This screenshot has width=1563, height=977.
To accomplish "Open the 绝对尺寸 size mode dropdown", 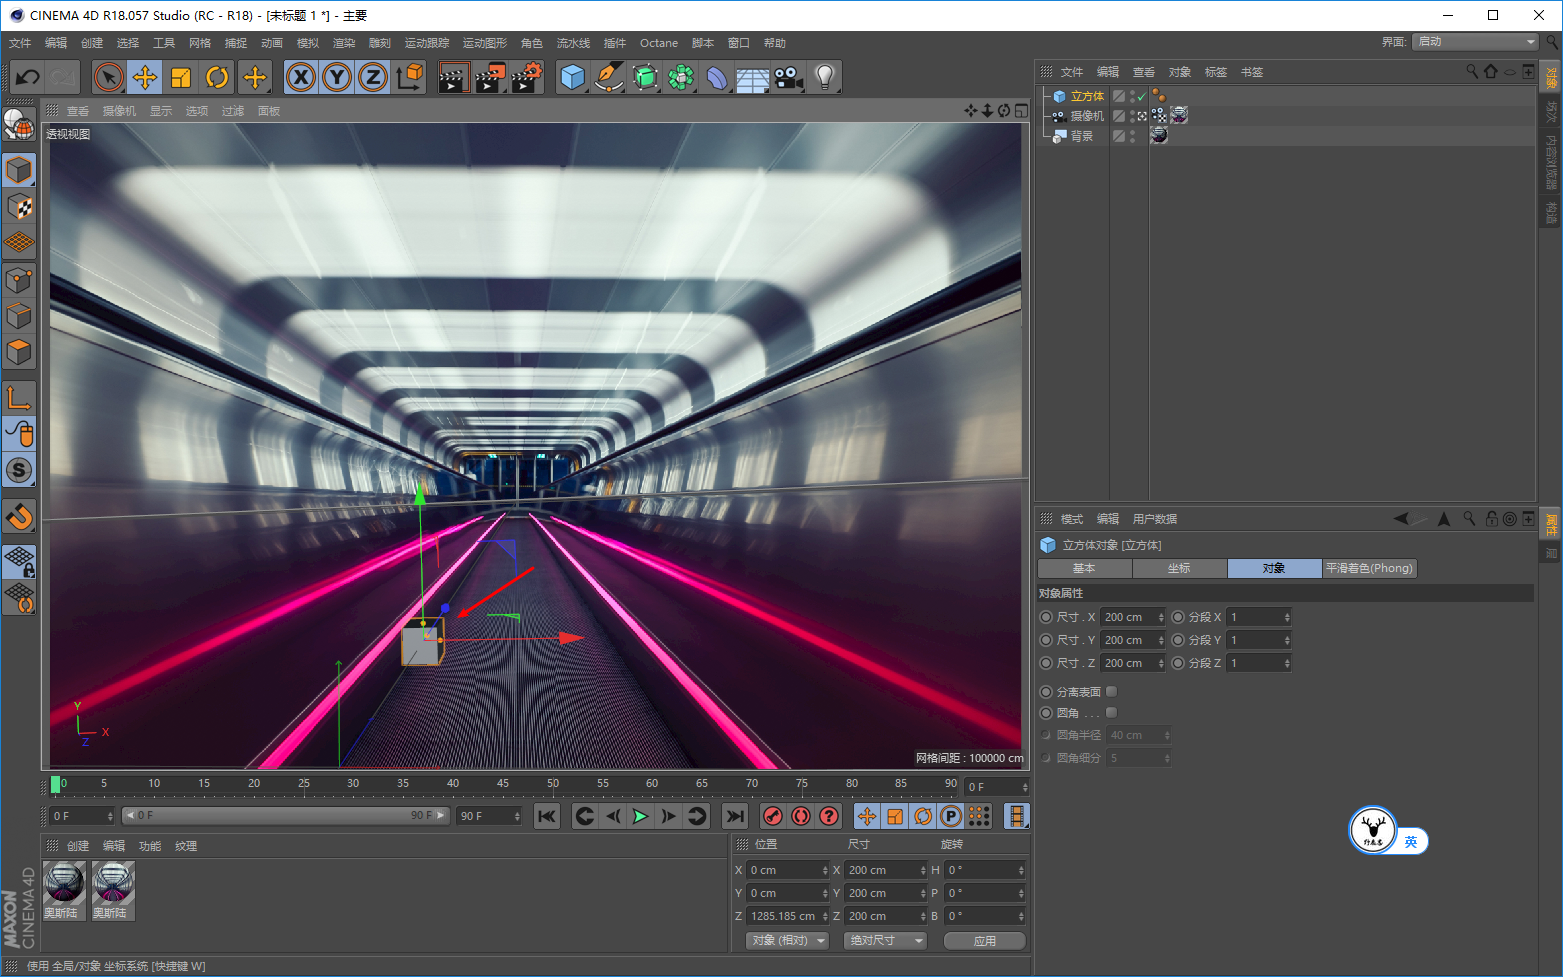I will [886, 941].
